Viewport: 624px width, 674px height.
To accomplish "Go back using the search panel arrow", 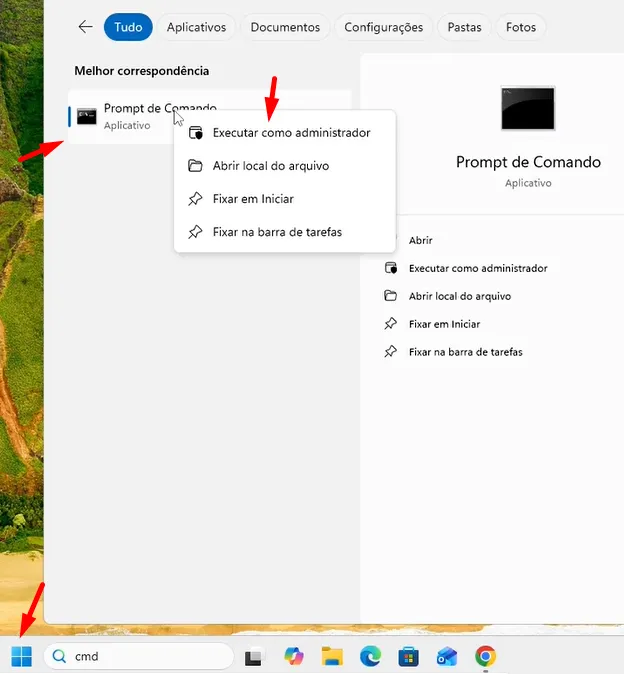I will 85,27.
